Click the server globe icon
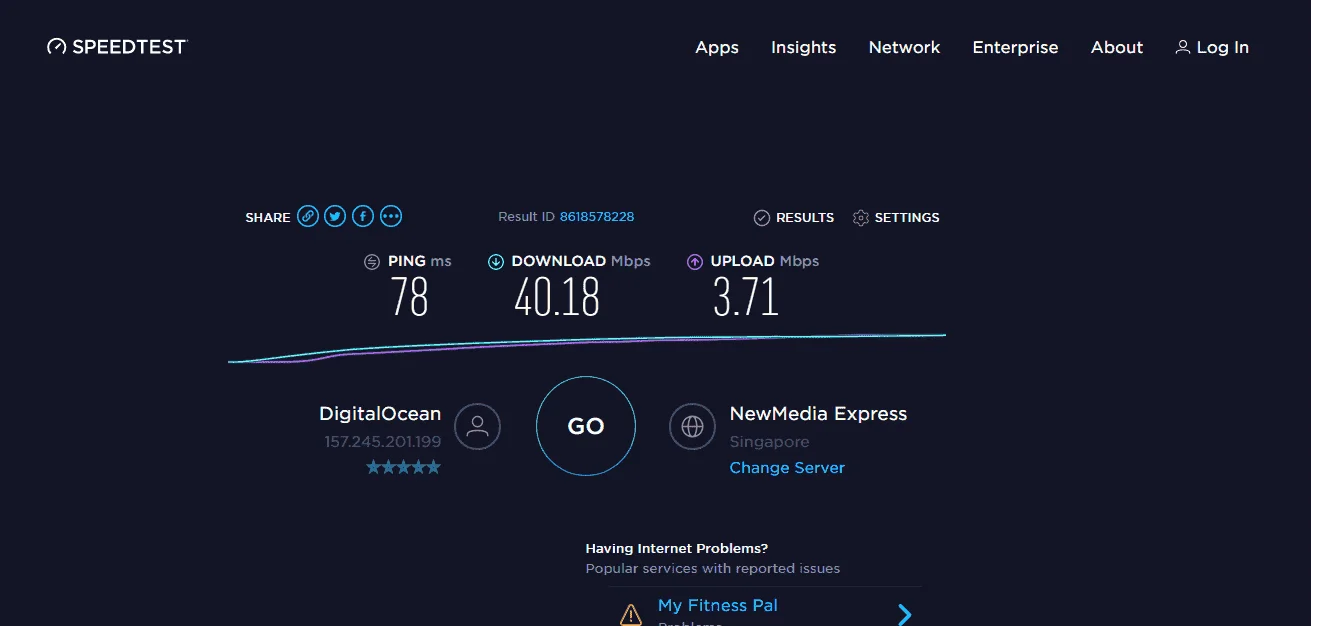The width and height of the screenshot is (1326, 626). 692,427
